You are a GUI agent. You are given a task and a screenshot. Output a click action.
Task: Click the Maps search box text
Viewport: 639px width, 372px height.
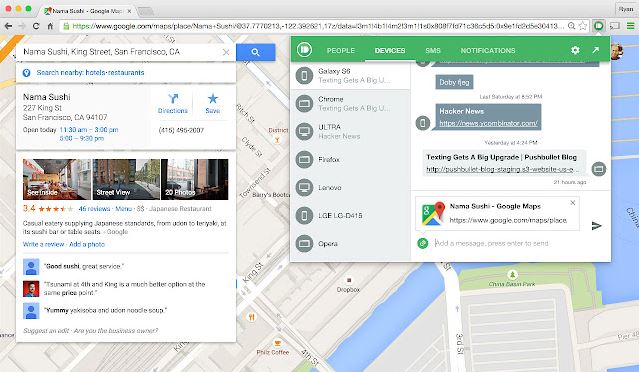pos(101,52)
